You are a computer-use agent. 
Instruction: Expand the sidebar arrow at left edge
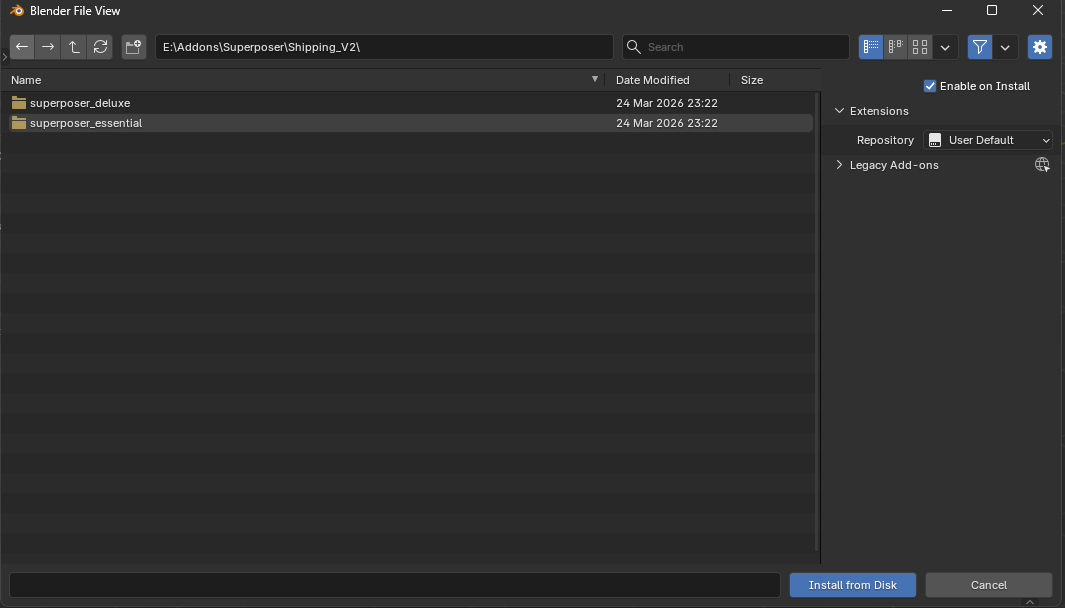(x=5, y=57)
